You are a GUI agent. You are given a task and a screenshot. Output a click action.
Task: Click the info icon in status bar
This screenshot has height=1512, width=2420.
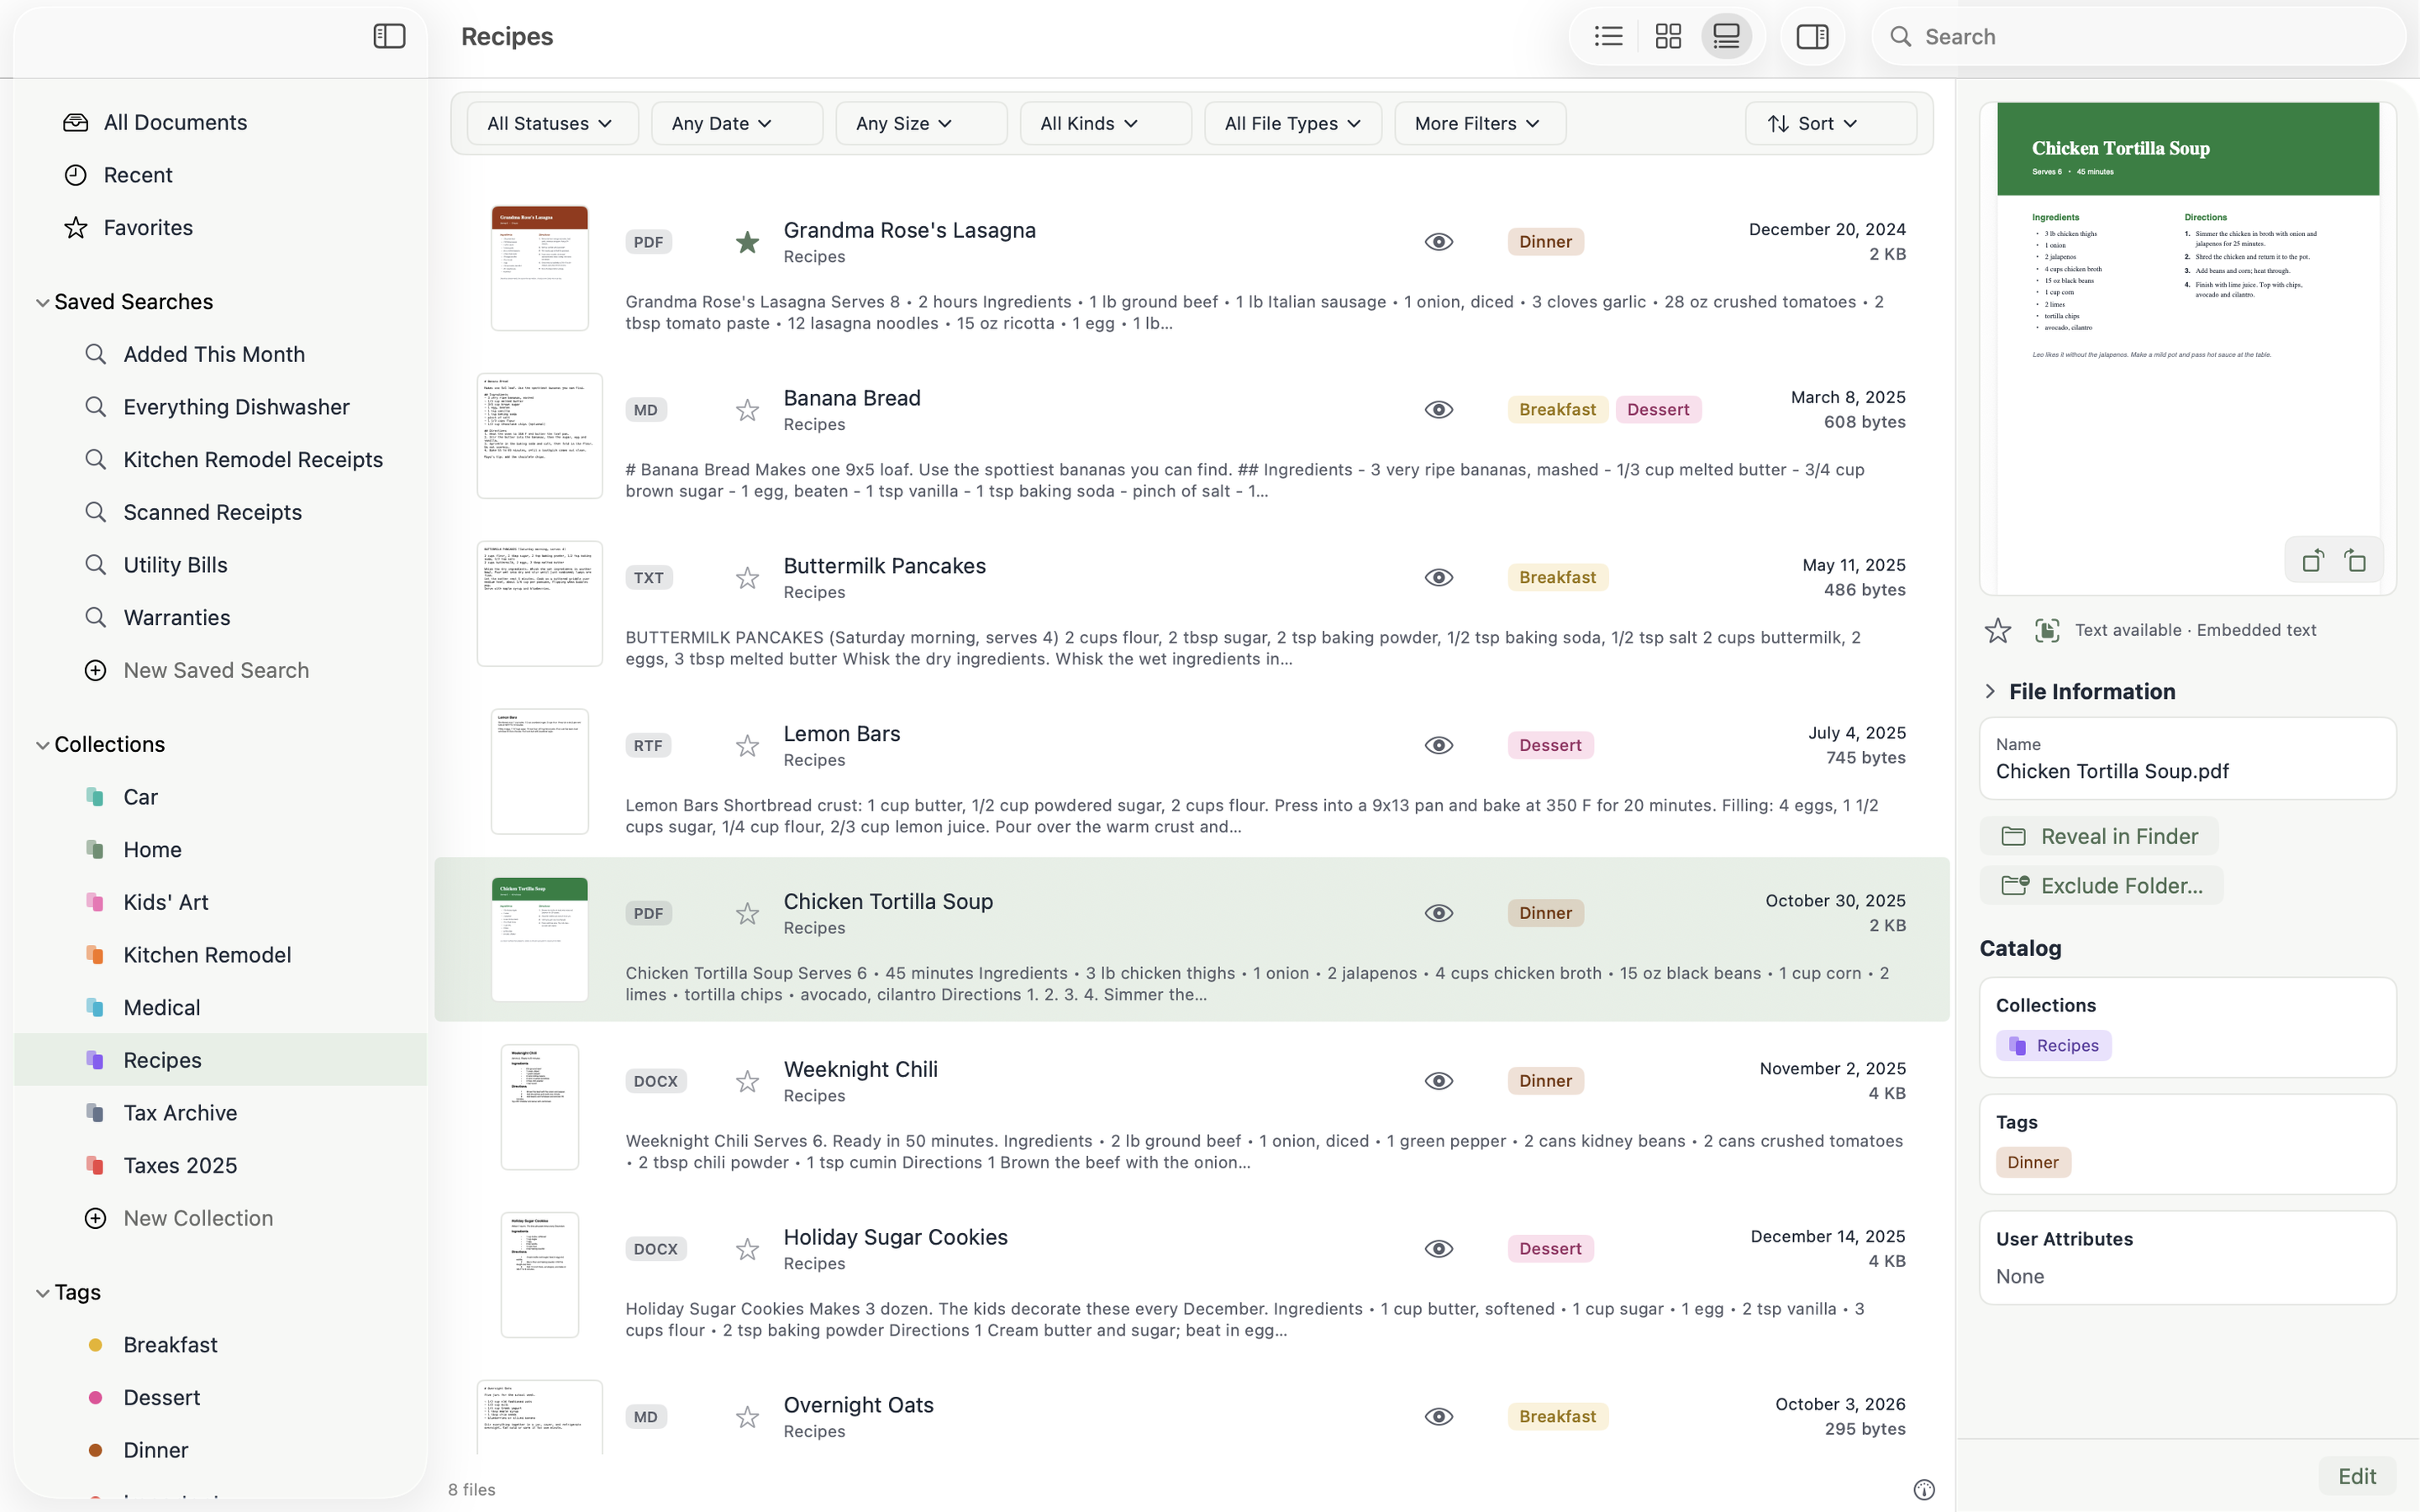click(x=1923, y=1489)
